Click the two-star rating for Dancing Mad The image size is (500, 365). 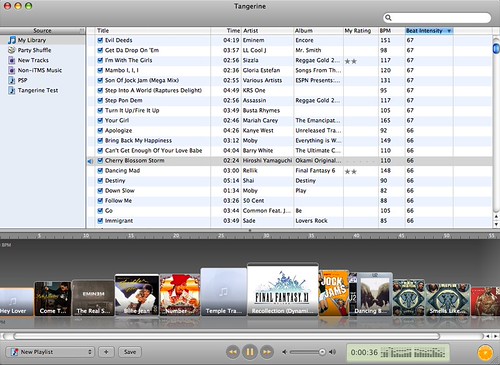[351, 171]
